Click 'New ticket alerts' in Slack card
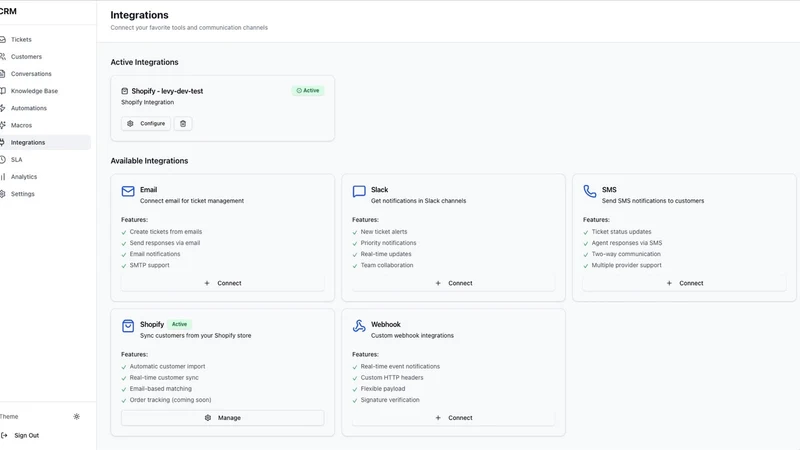Image resolution: width=800 pixels, height=450 pixels. [x=384, y=232]
